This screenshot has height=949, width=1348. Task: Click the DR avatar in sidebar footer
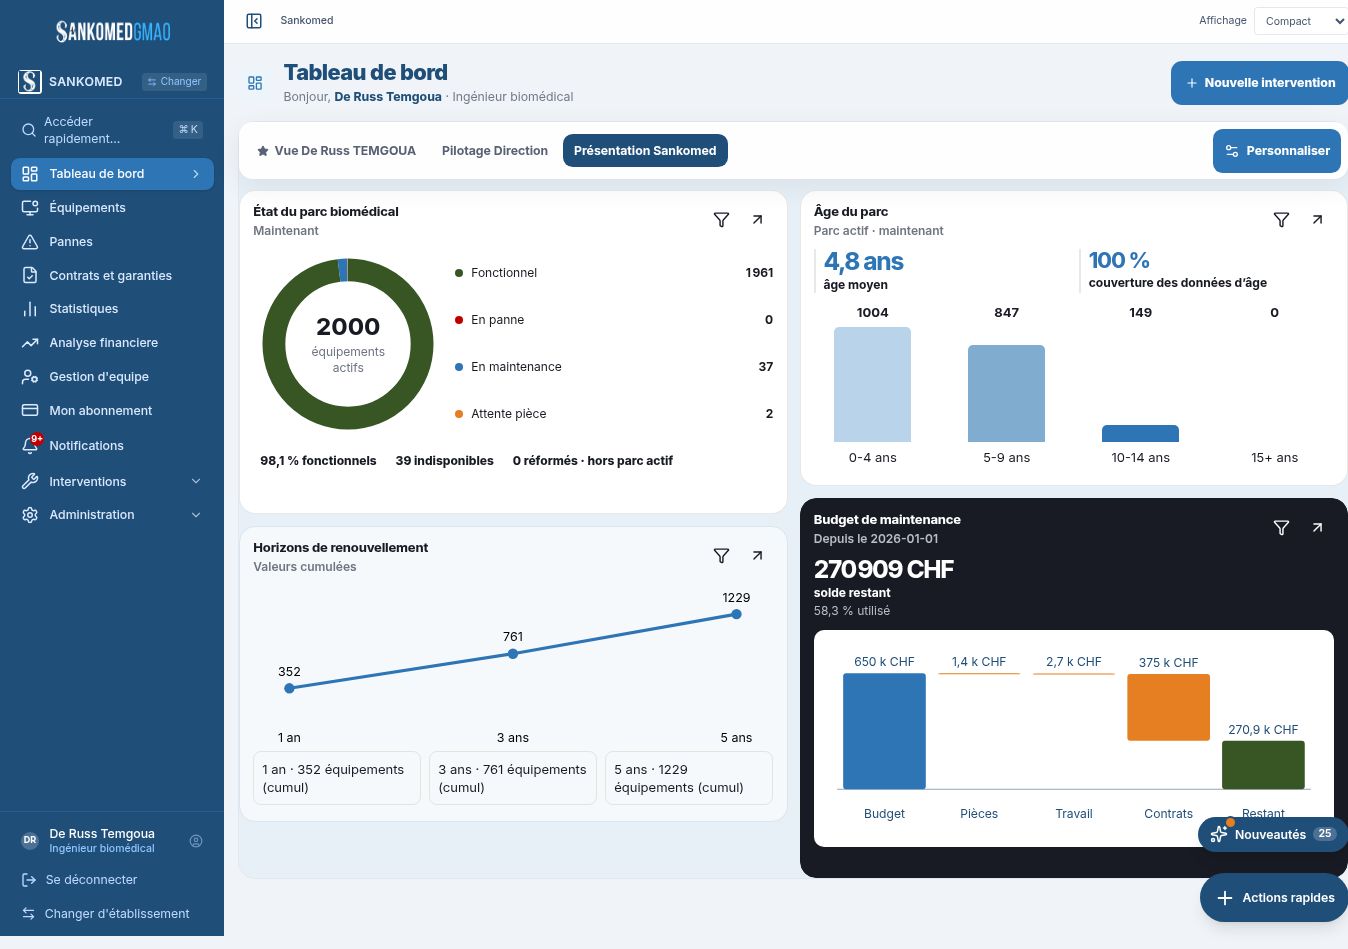pyautogui.click(x=30, y=841)
